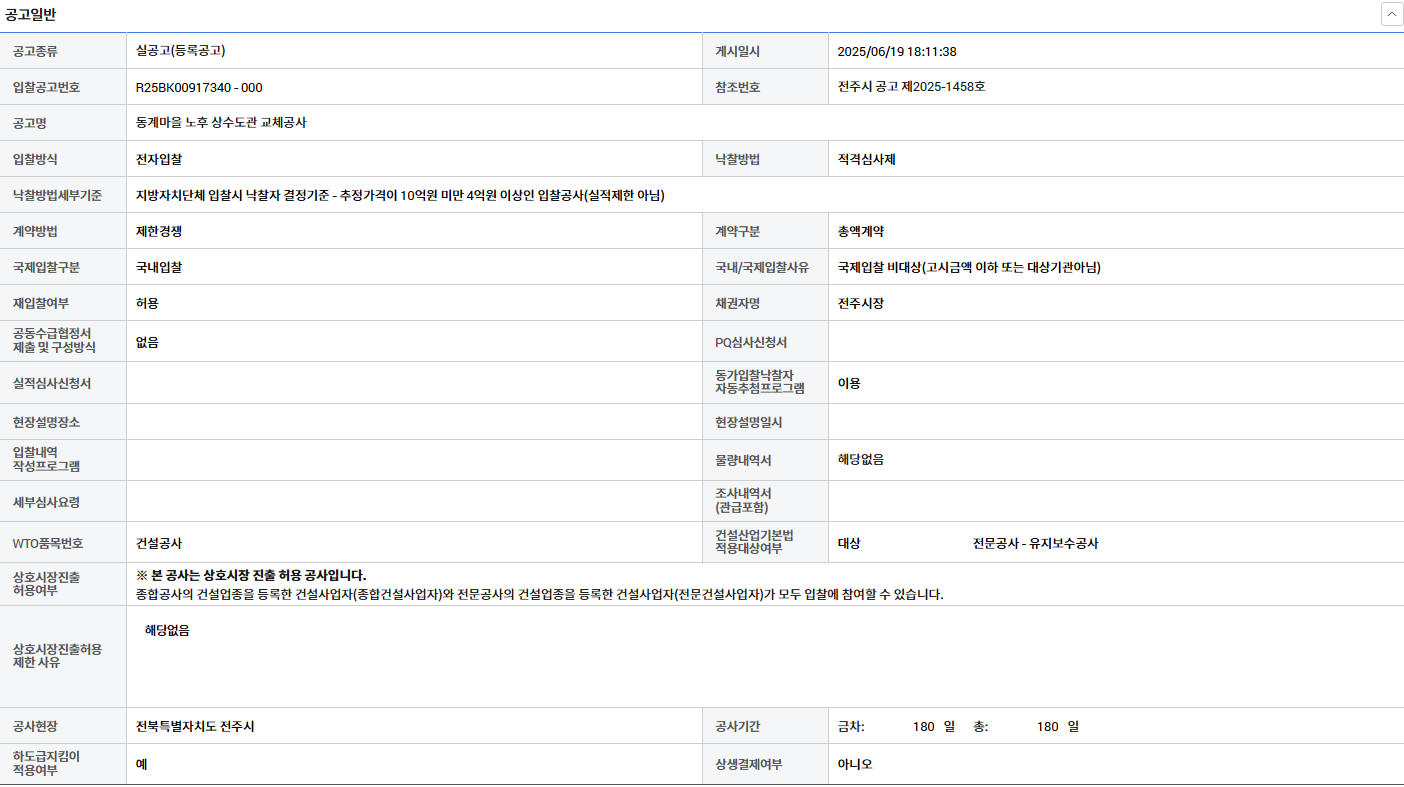Select bid notice number R25BK00917340 - 000
The height and width of the screenshot is (787, 1404).
point(199,87)
